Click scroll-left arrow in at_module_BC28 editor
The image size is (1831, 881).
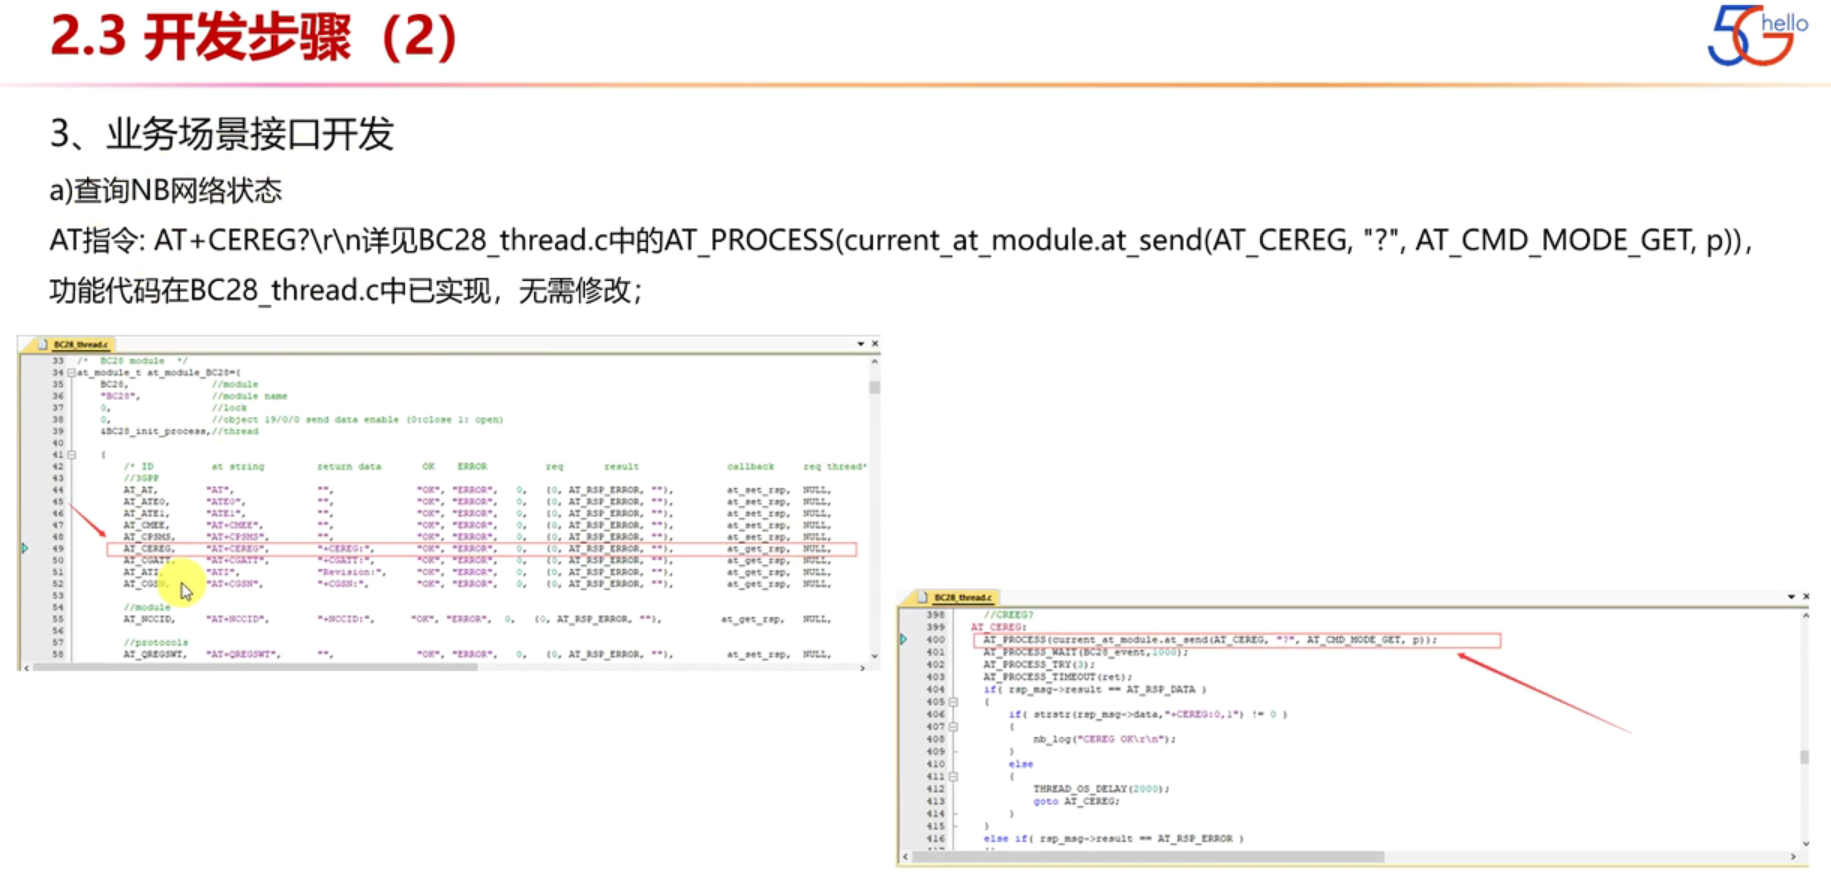[x=26, y=667]
